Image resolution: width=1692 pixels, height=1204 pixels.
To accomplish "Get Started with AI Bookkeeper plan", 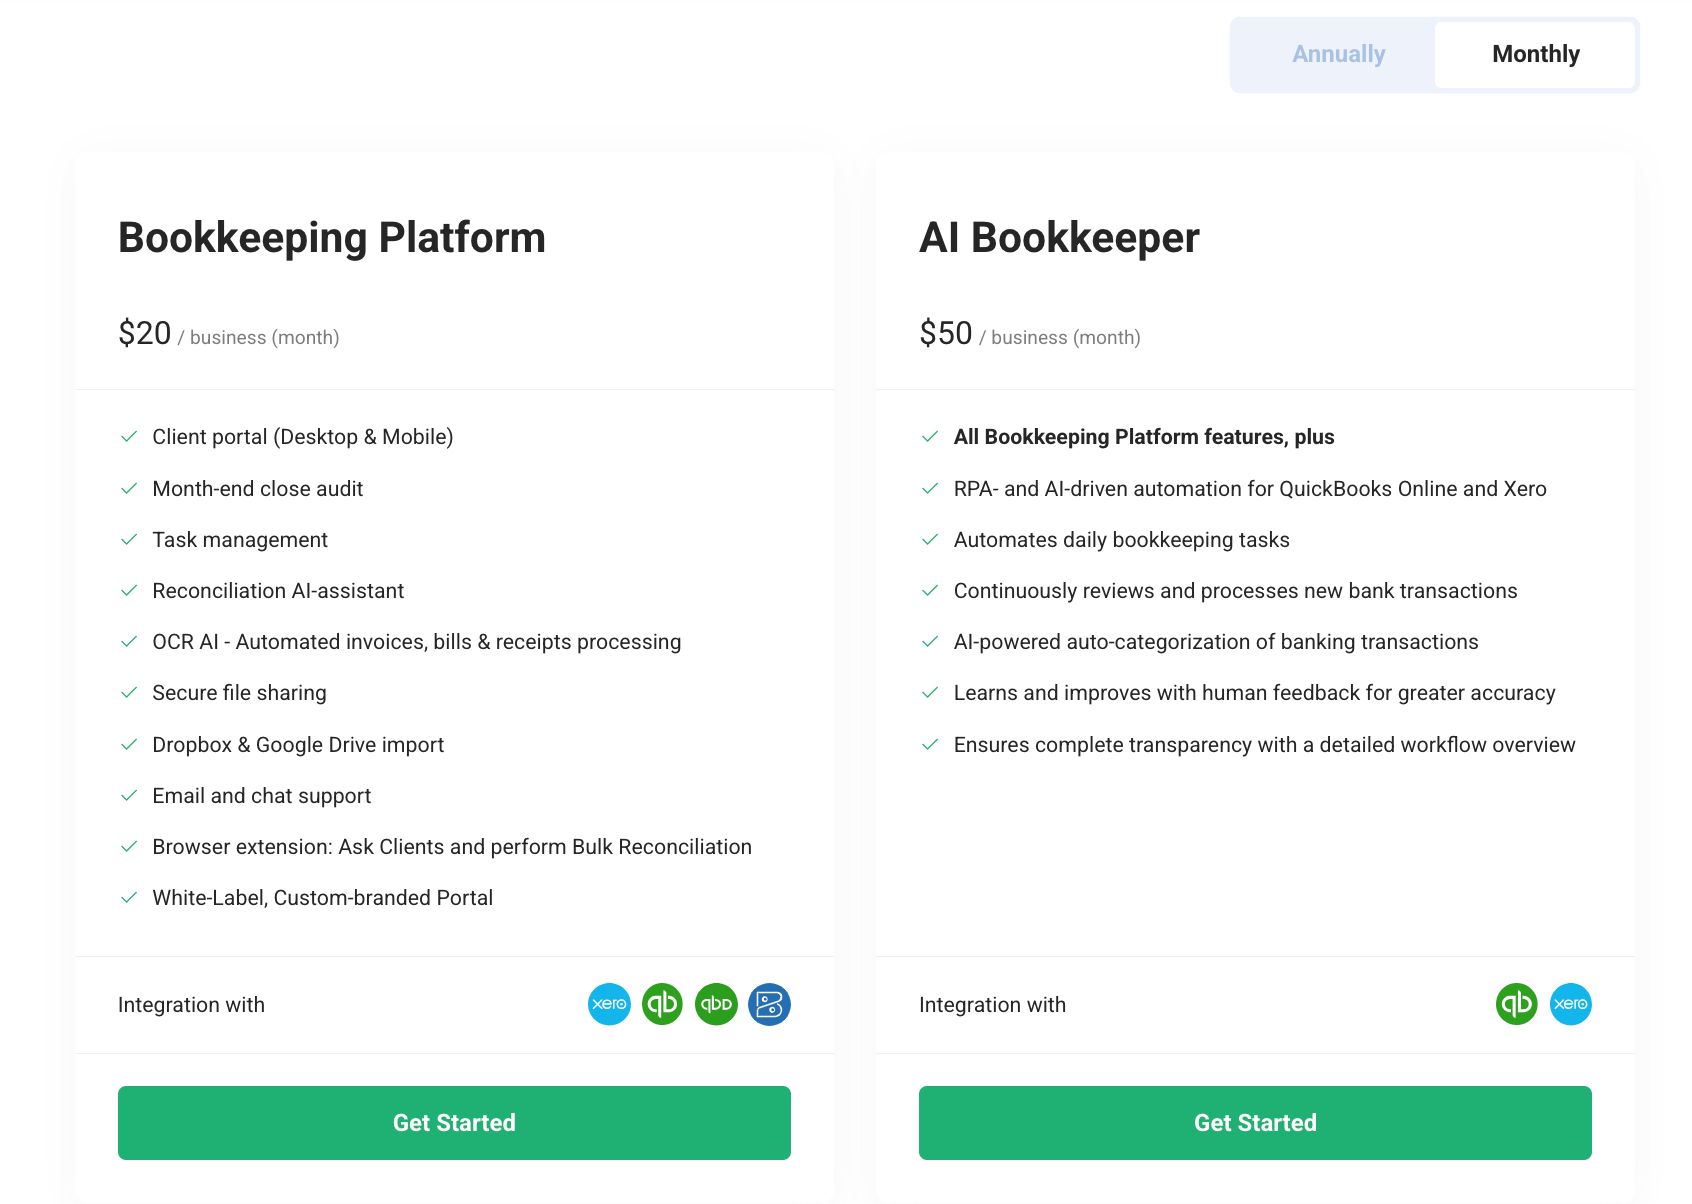I will coord(1255,1123).
